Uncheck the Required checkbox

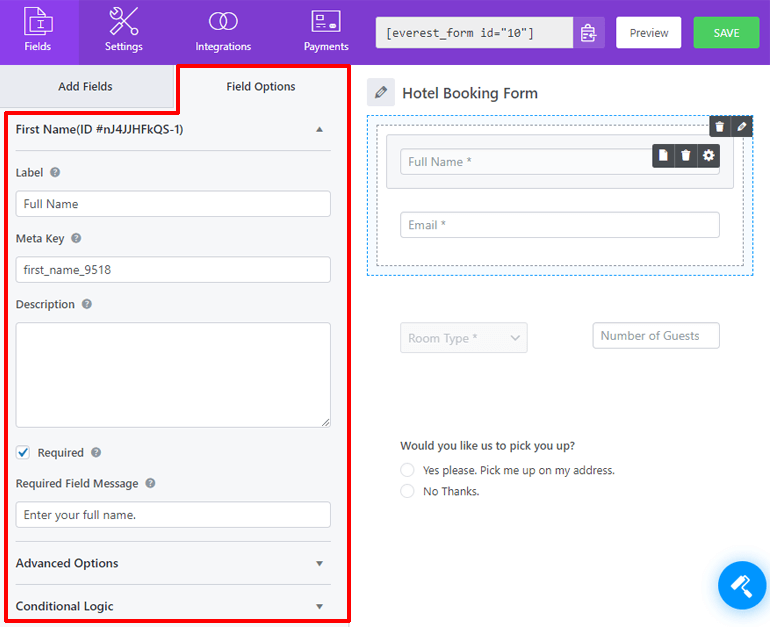23,452
